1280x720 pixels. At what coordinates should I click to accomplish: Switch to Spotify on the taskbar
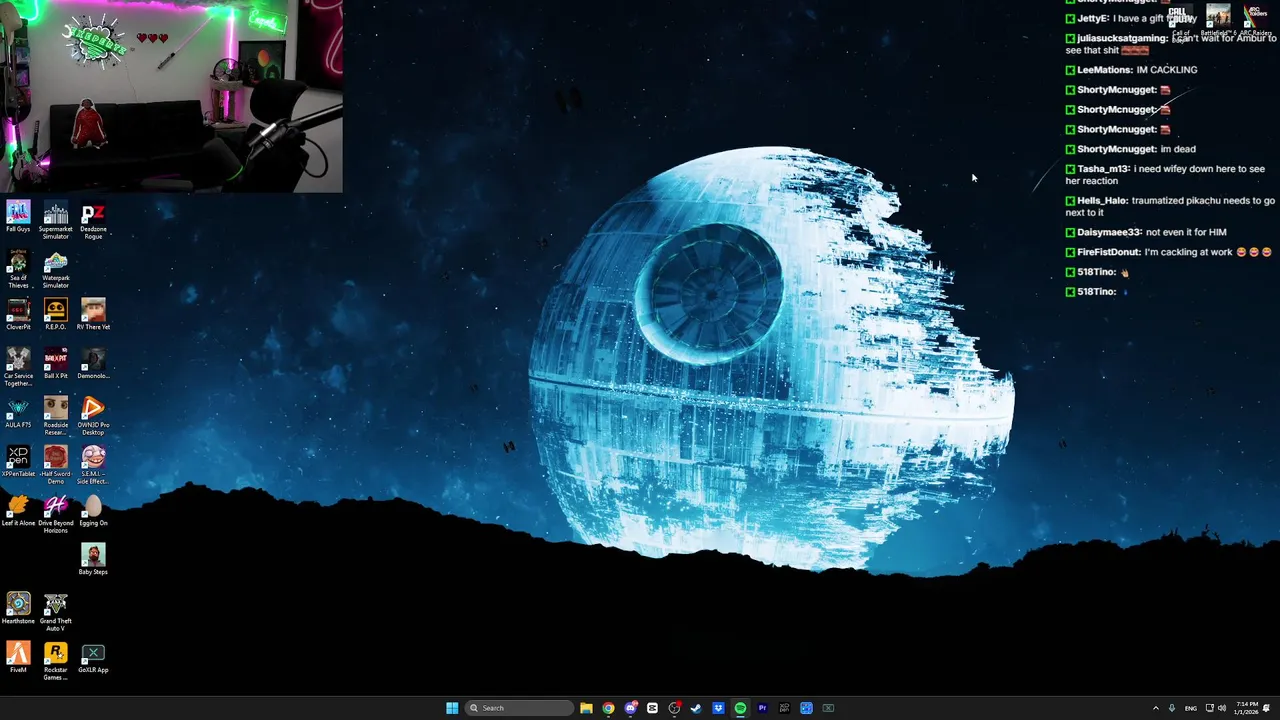tap(740, 708)
